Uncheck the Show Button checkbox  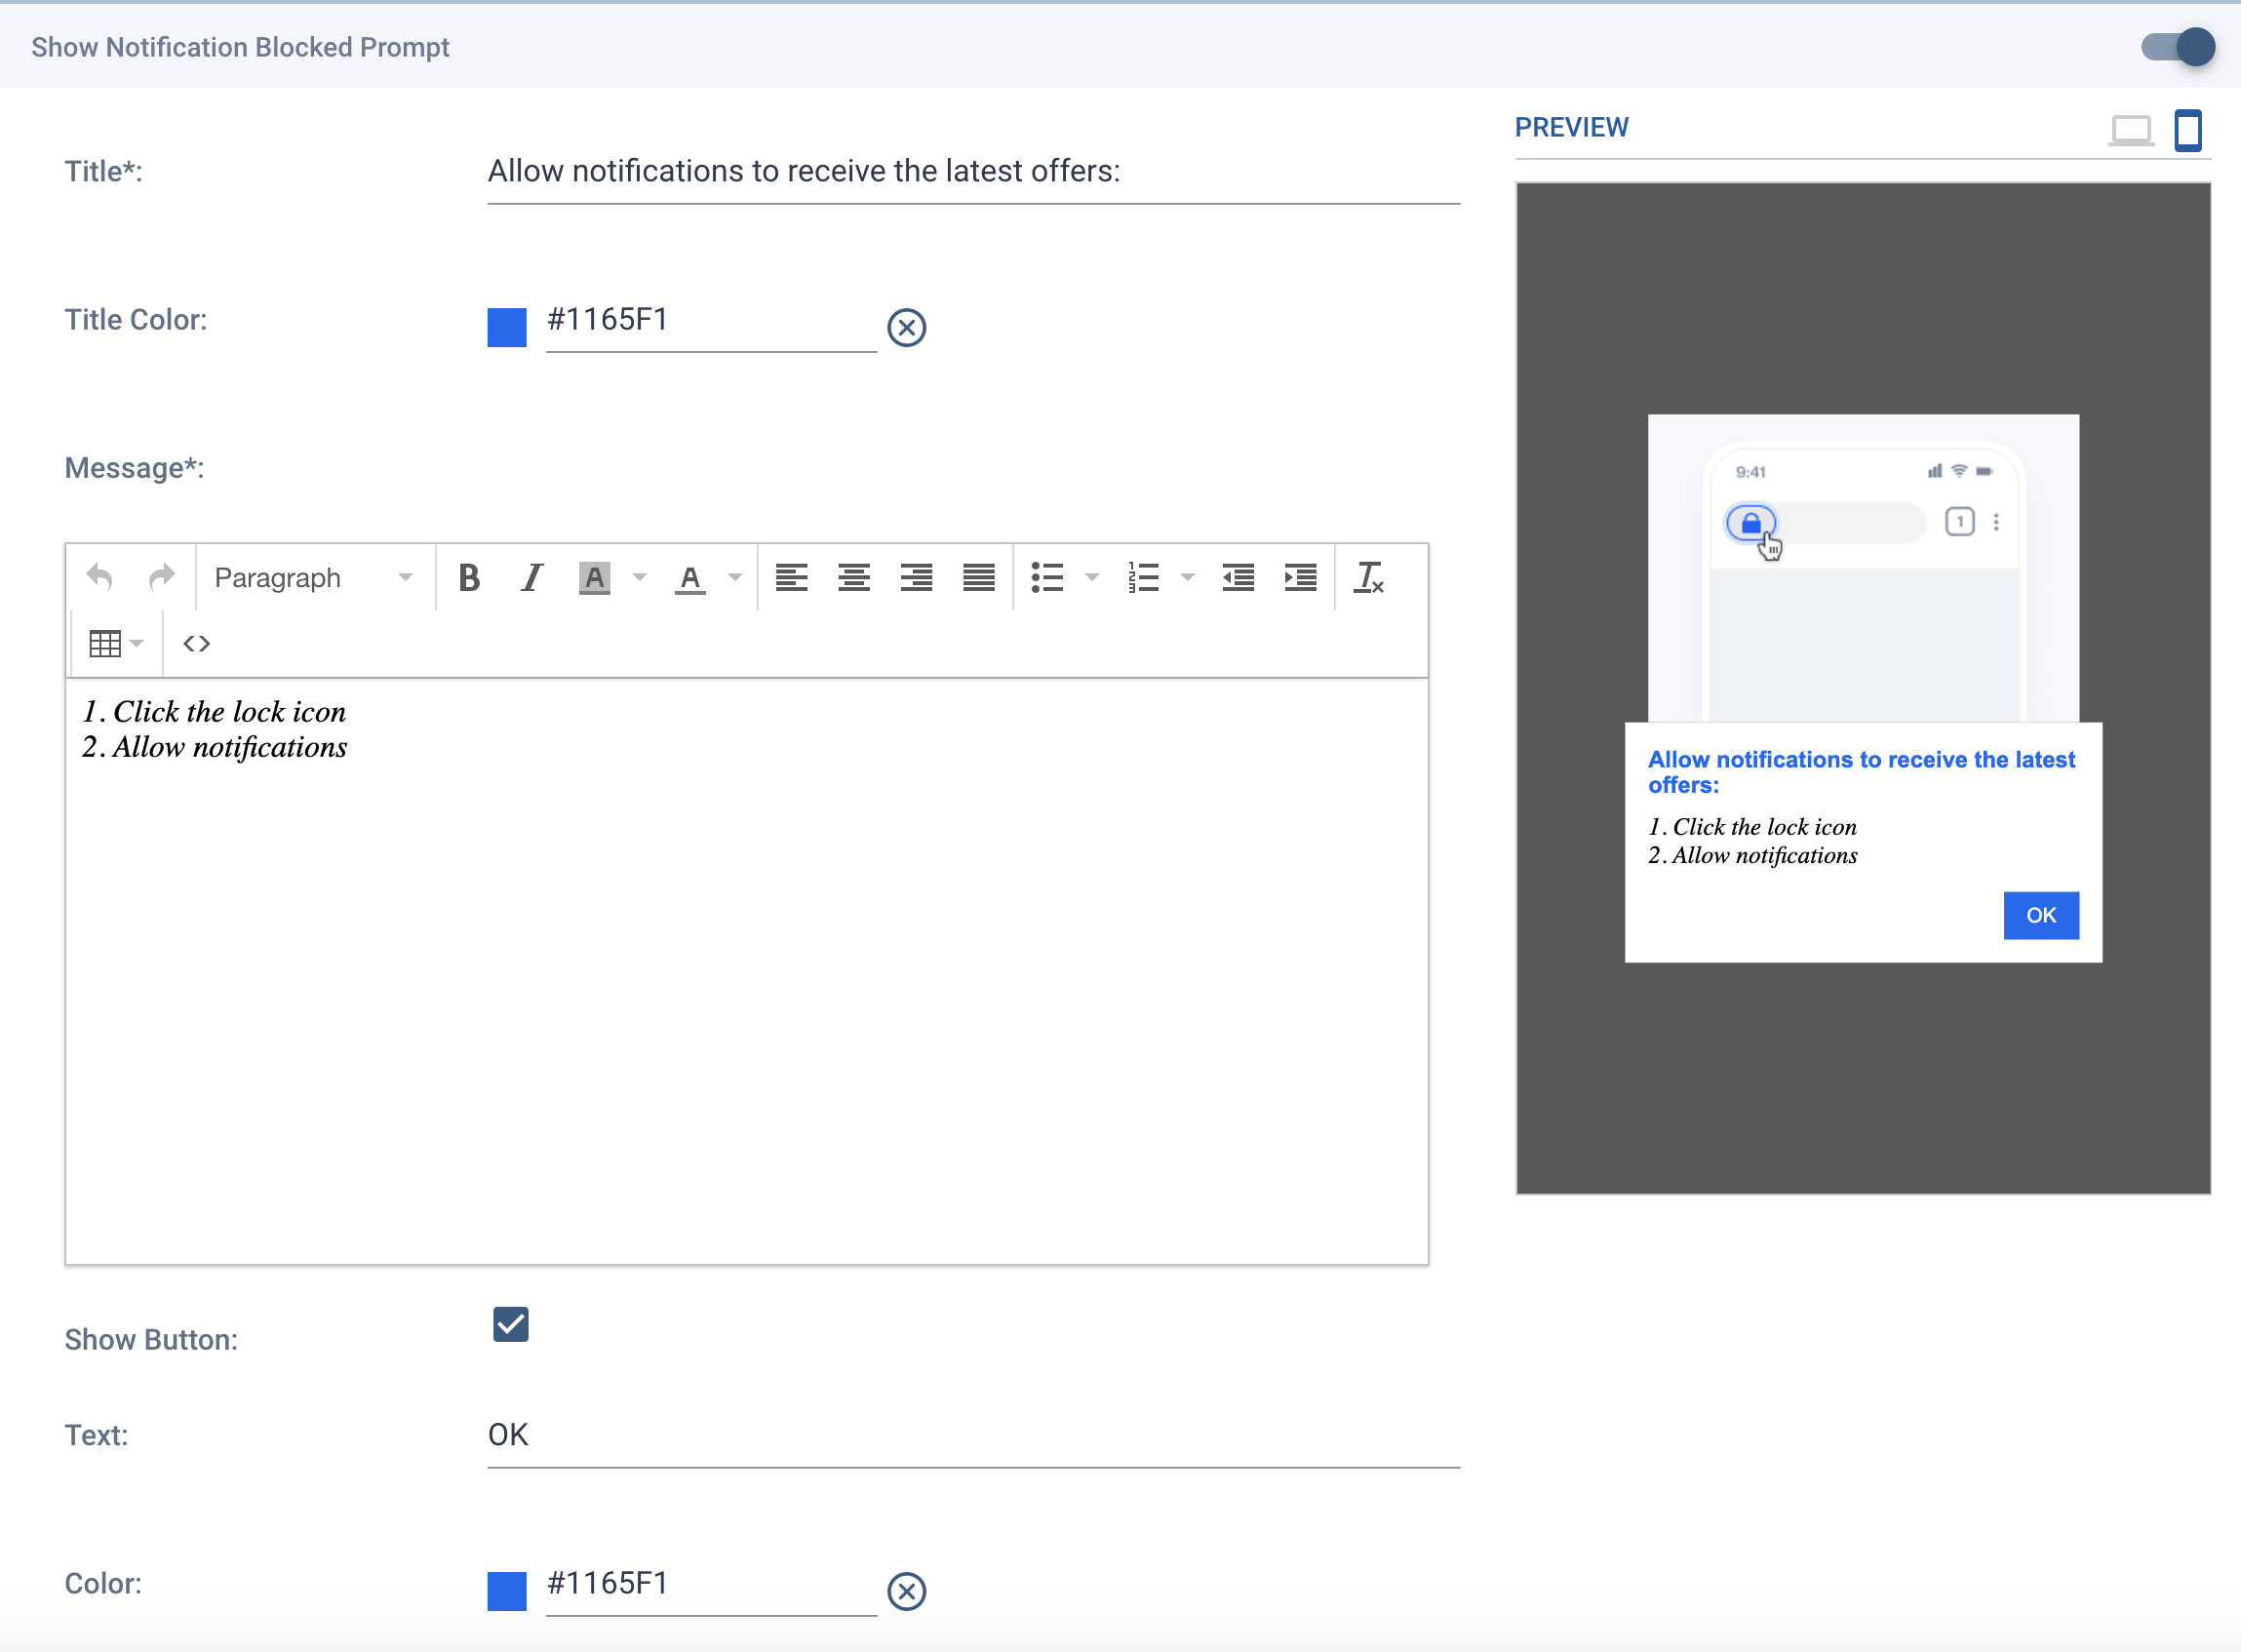510,1324
